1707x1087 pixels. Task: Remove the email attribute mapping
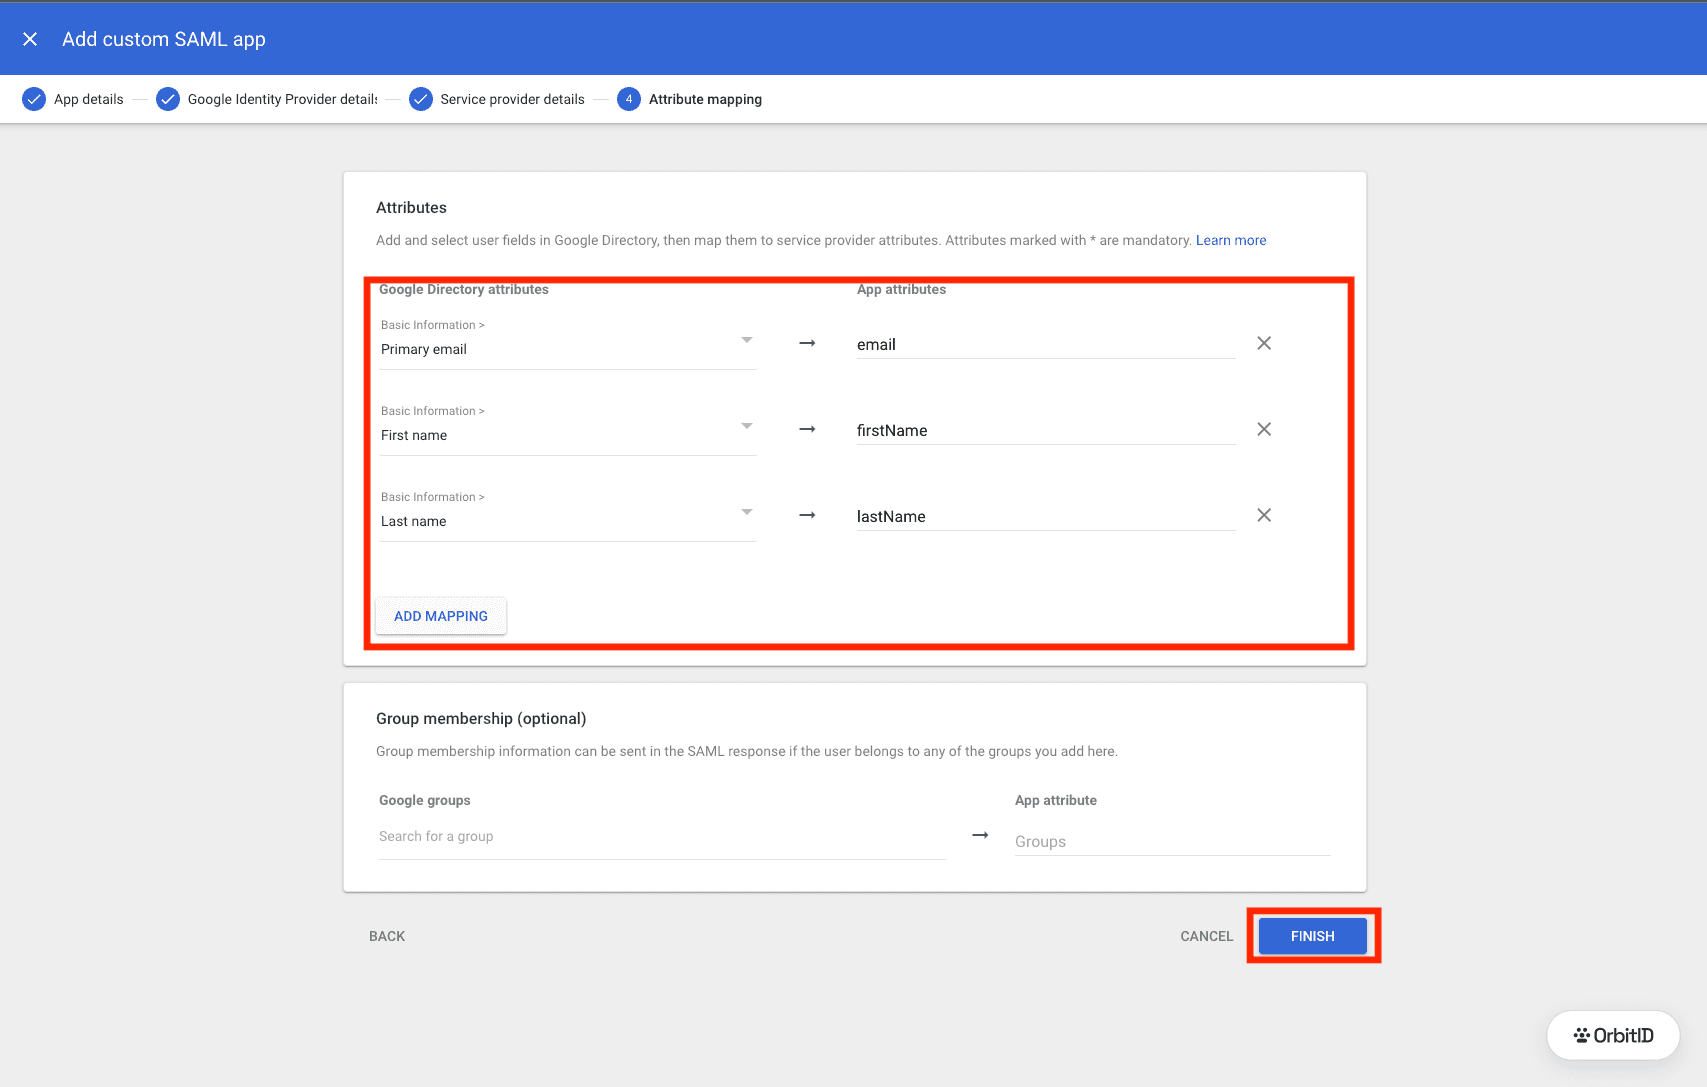[1264, 343]
